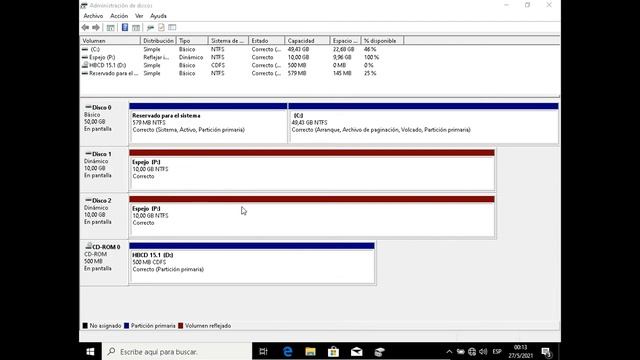Image resolution: width=640 pixels, height=360 pixels.
Task: Click the blue Help toolbar icon
Action: [x=125, y=27]
